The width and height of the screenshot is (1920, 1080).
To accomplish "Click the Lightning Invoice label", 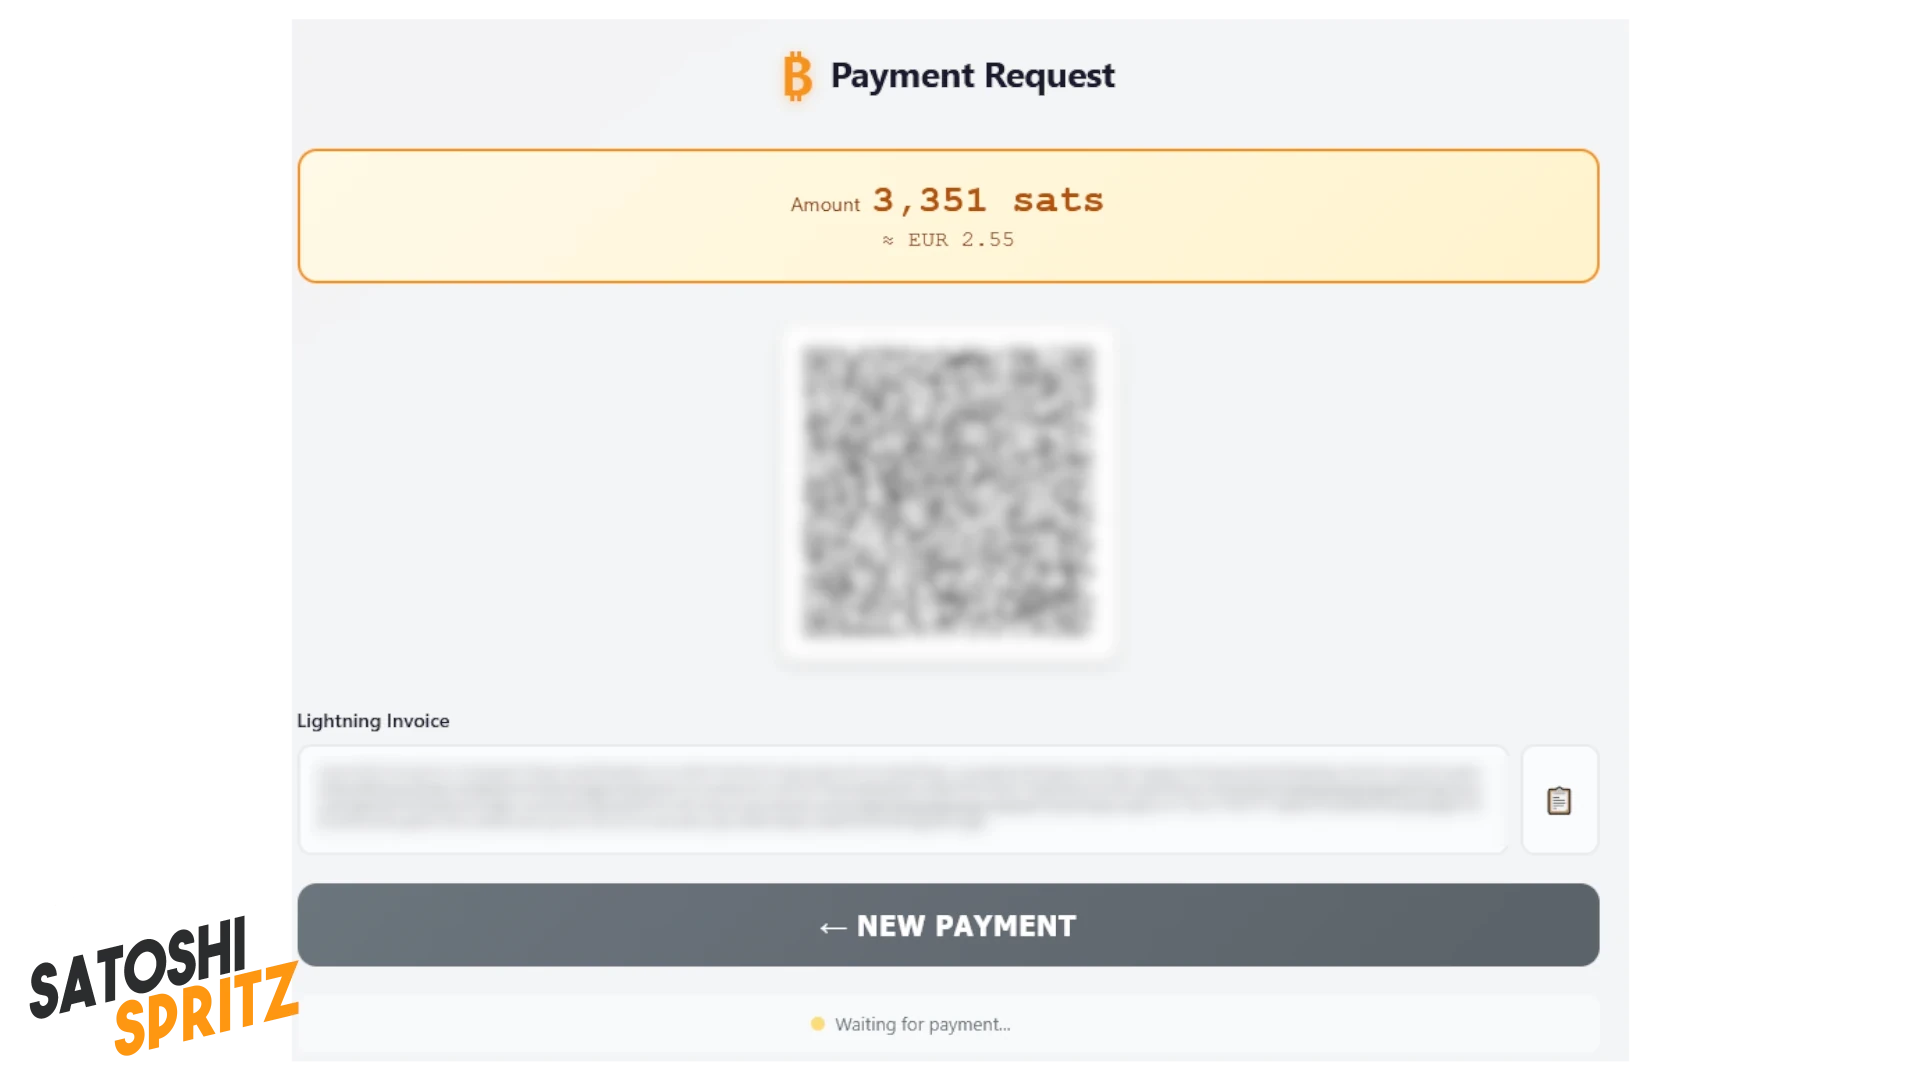I will pyautogui.click(x=373, y=721).
